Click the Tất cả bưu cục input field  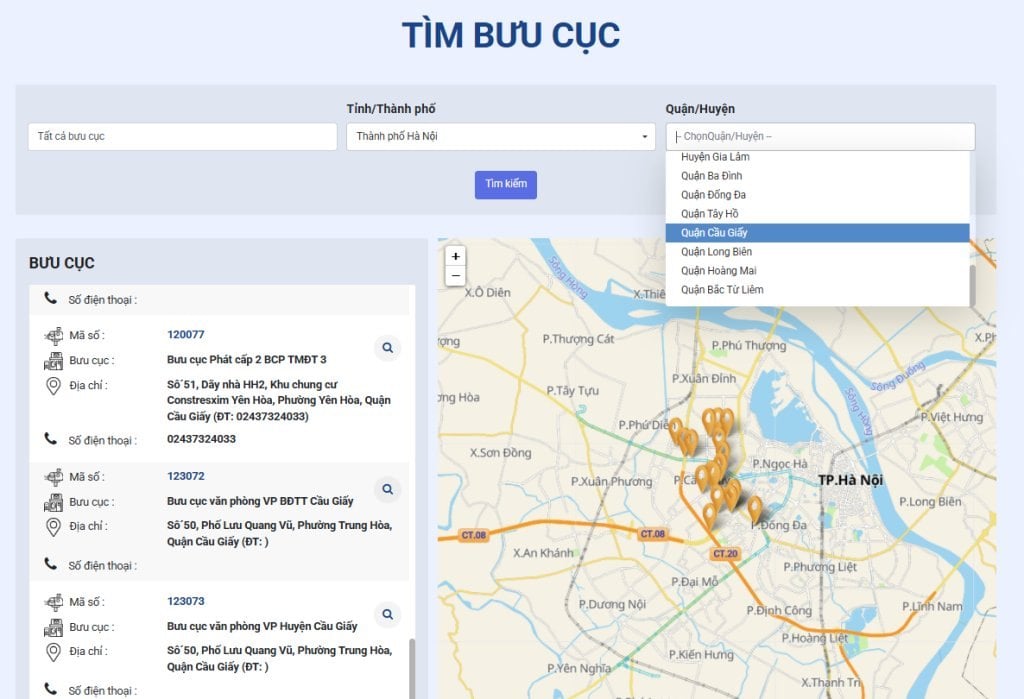tap(182, 136)
